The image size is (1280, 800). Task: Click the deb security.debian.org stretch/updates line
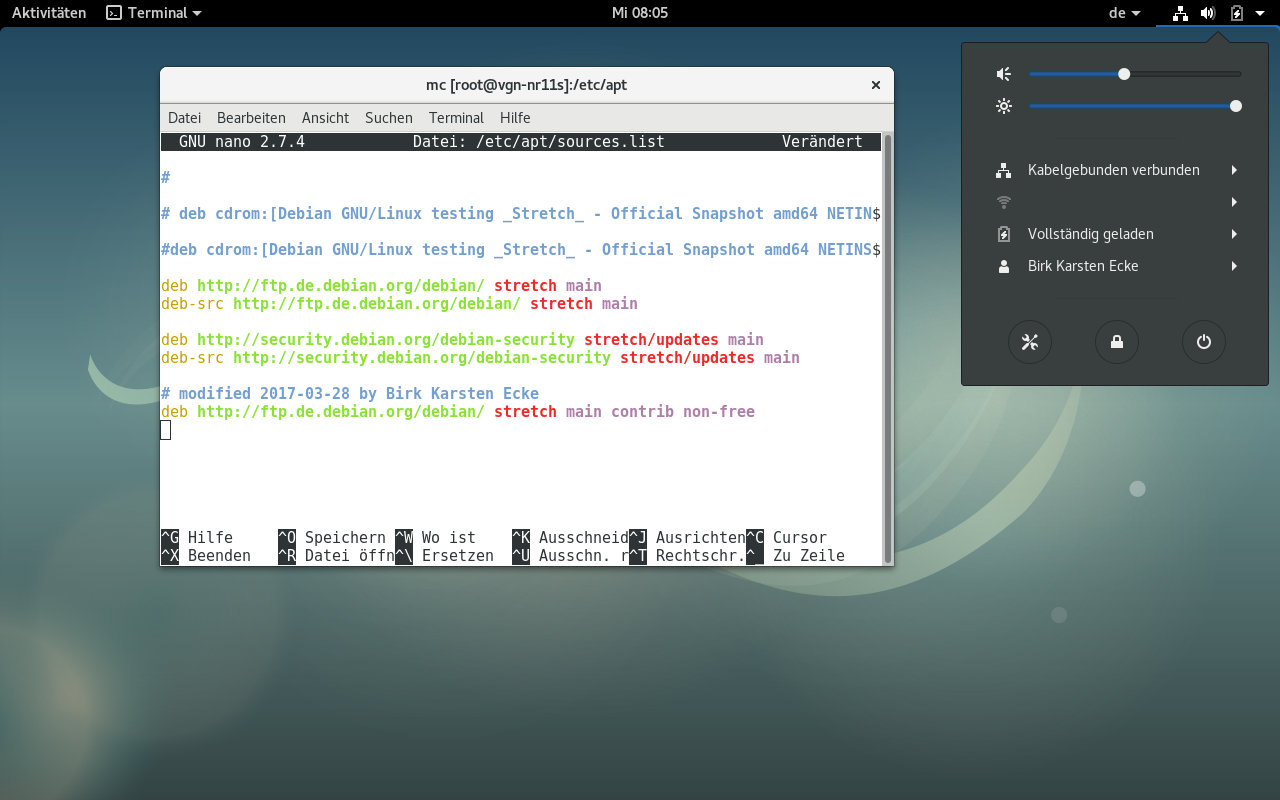click(462, 340)
